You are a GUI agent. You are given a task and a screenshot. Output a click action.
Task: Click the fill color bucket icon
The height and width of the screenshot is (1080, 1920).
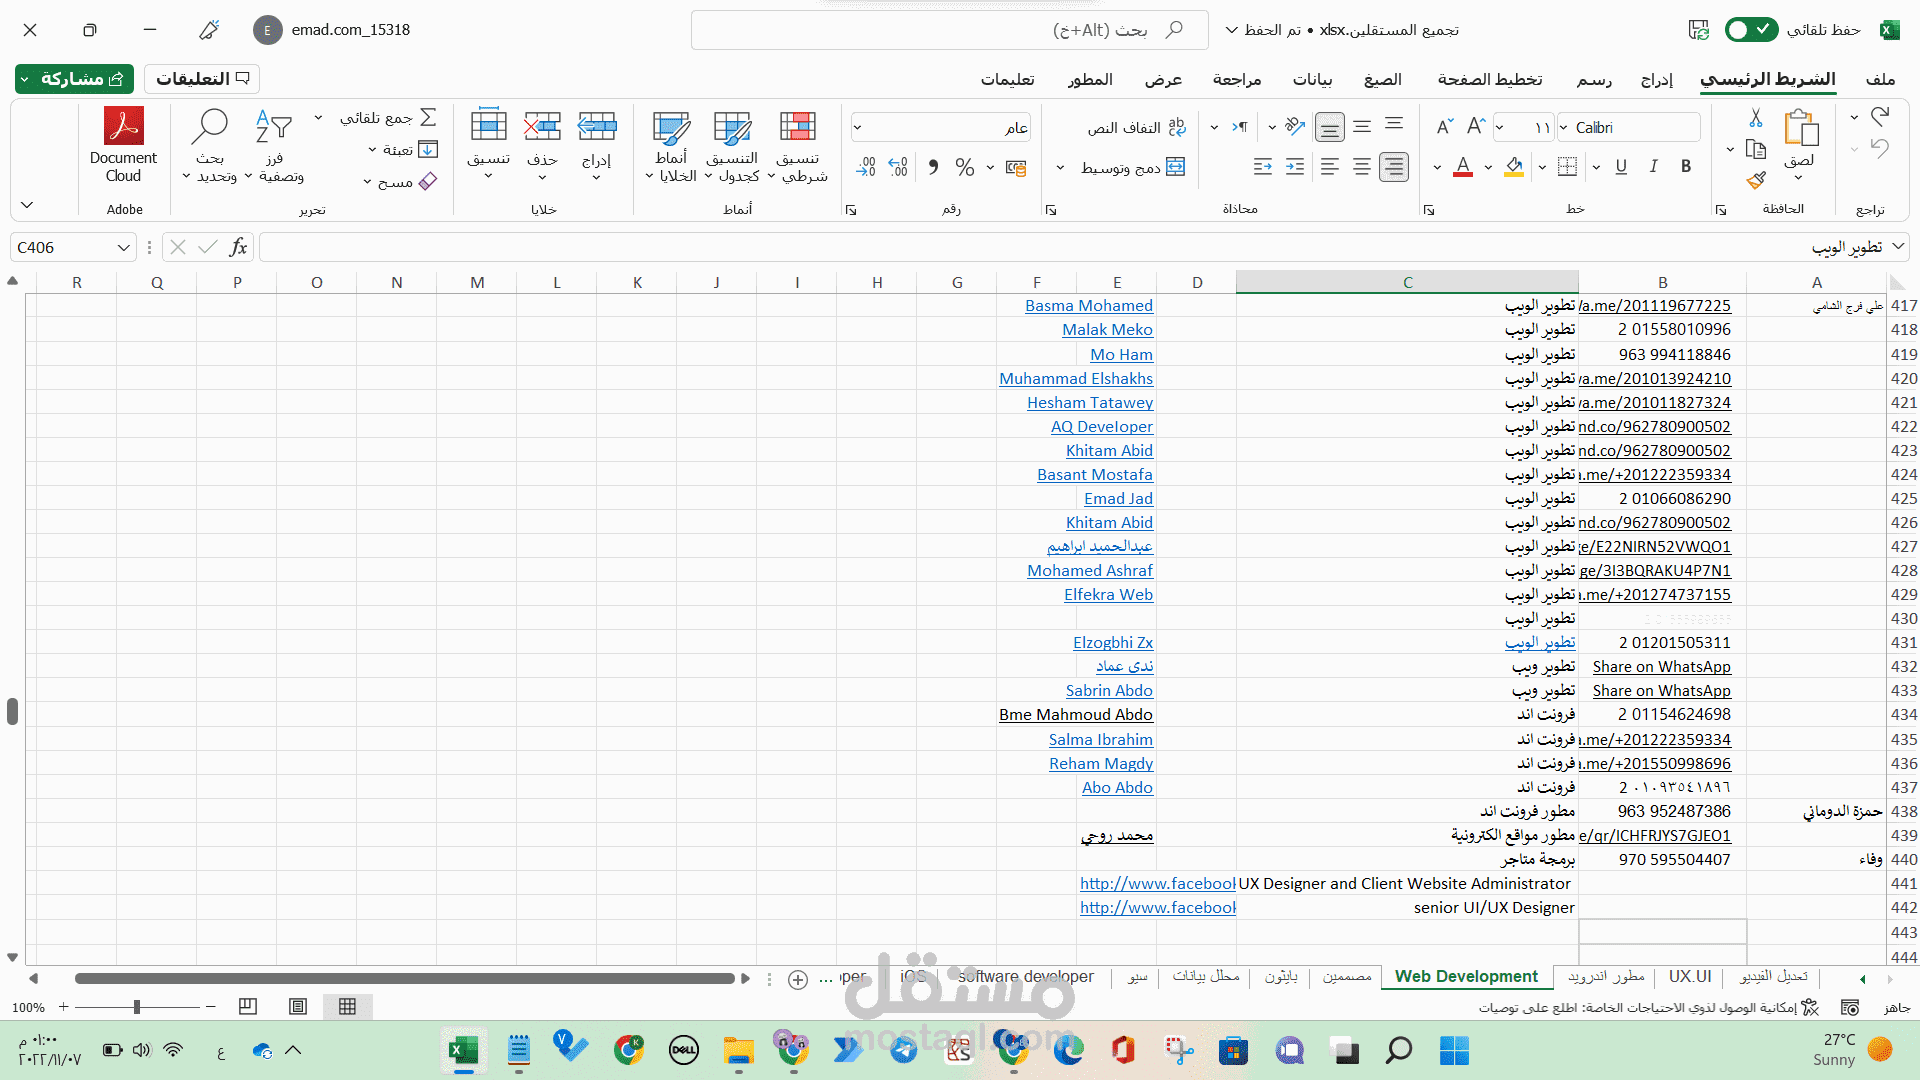point(1514,167)
